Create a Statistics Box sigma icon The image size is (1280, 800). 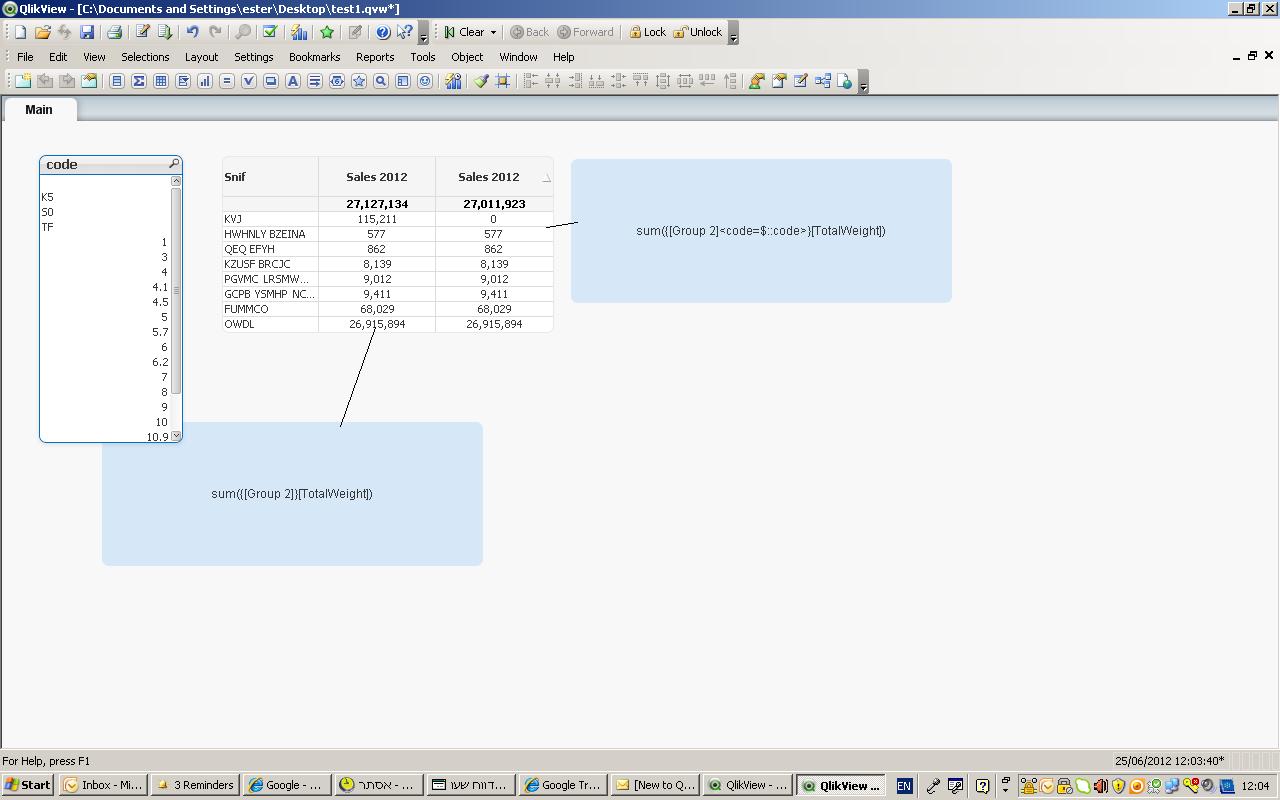(139, 81)
